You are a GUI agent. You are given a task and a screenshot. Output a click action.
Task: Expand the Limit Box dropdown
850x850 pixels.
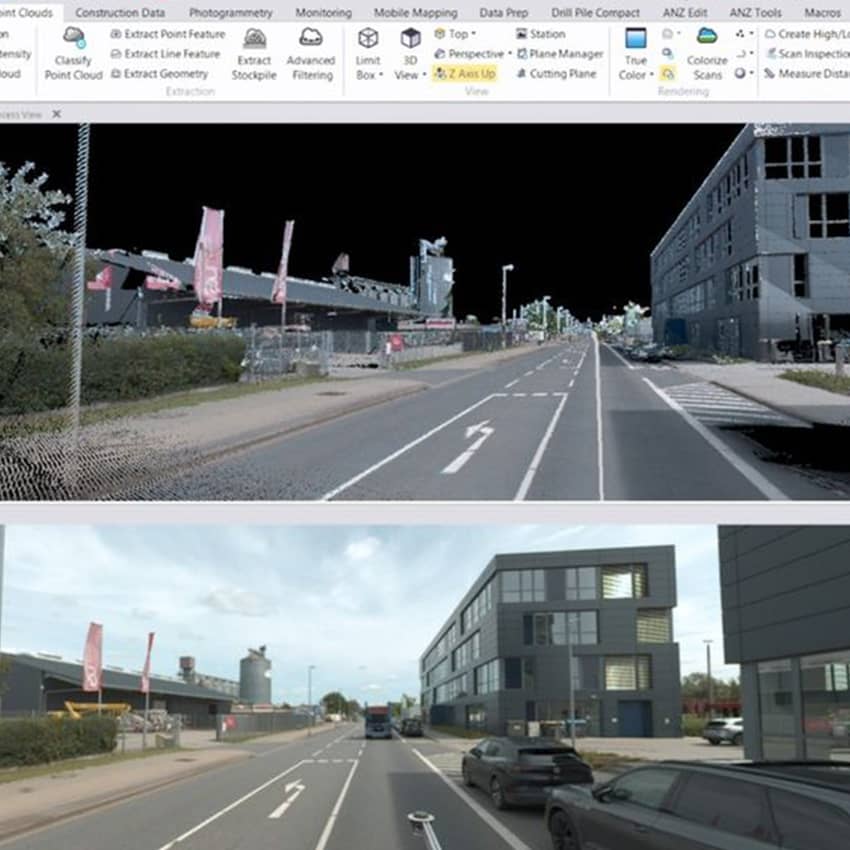pyautogui.click(x=368, y=75)
